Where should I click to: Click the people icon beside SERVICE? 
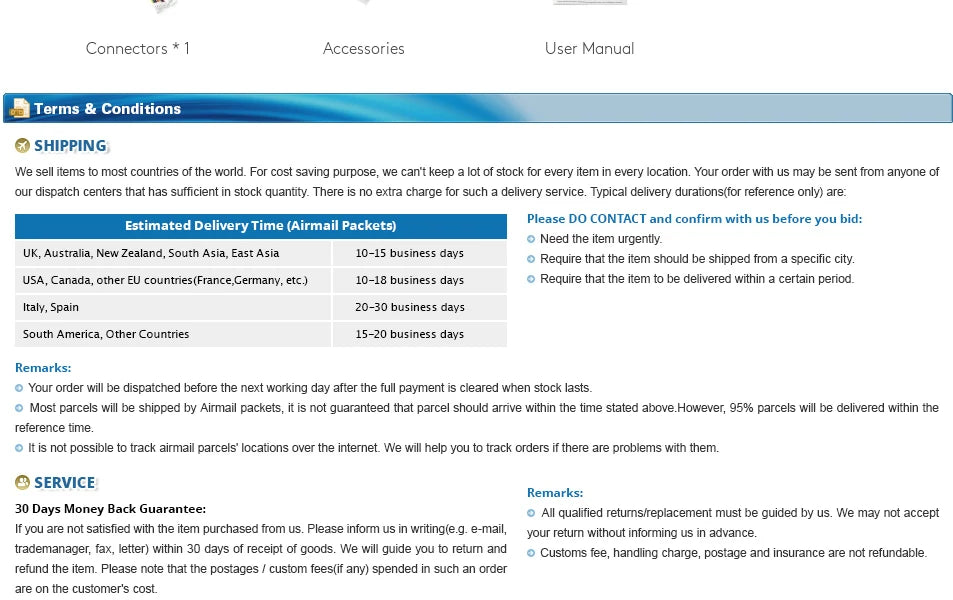coord(22,482)
